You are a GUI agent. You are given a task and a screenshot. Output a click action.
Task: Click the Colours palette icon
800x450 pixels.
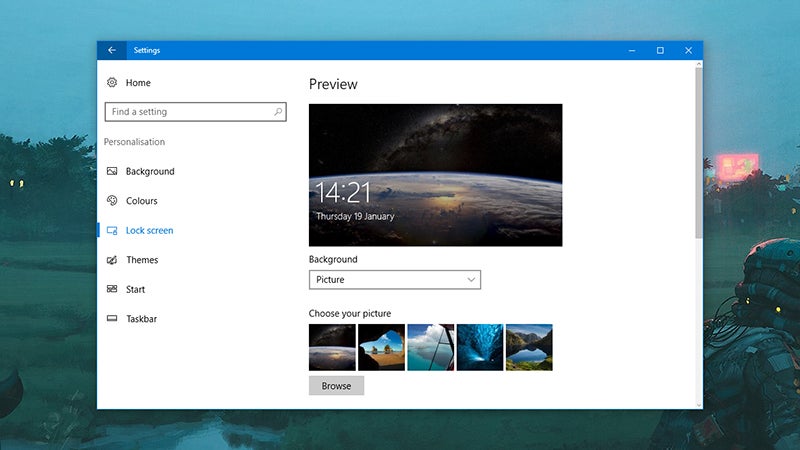click(x=112, y=201)
